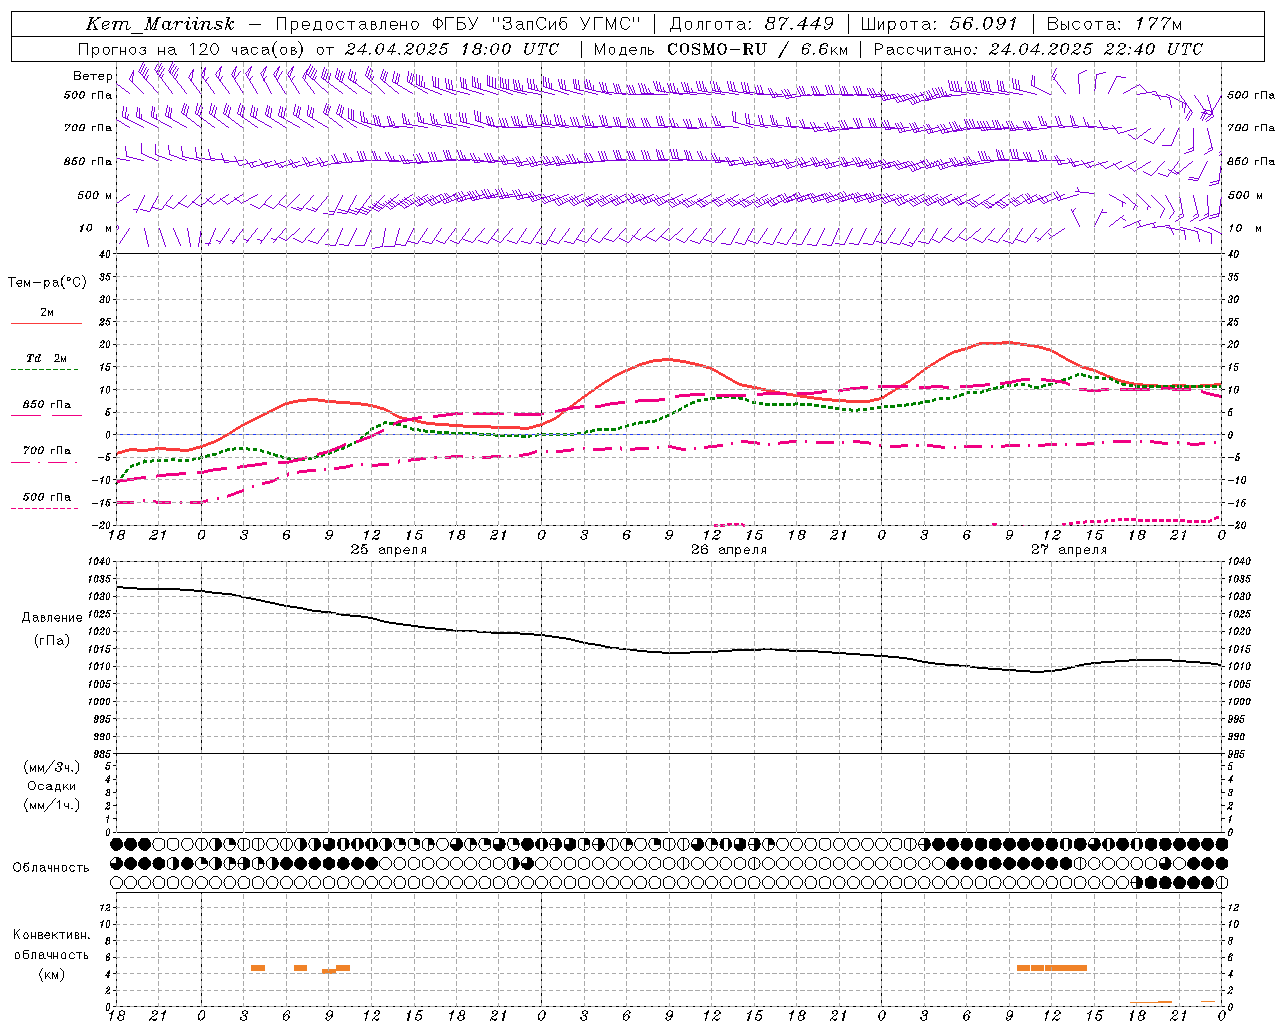The width and height of the screenshot is (1280, 1024).
Task: Click the 'Конвективн.' convective cloud label
Action: [x=52, y=935]
